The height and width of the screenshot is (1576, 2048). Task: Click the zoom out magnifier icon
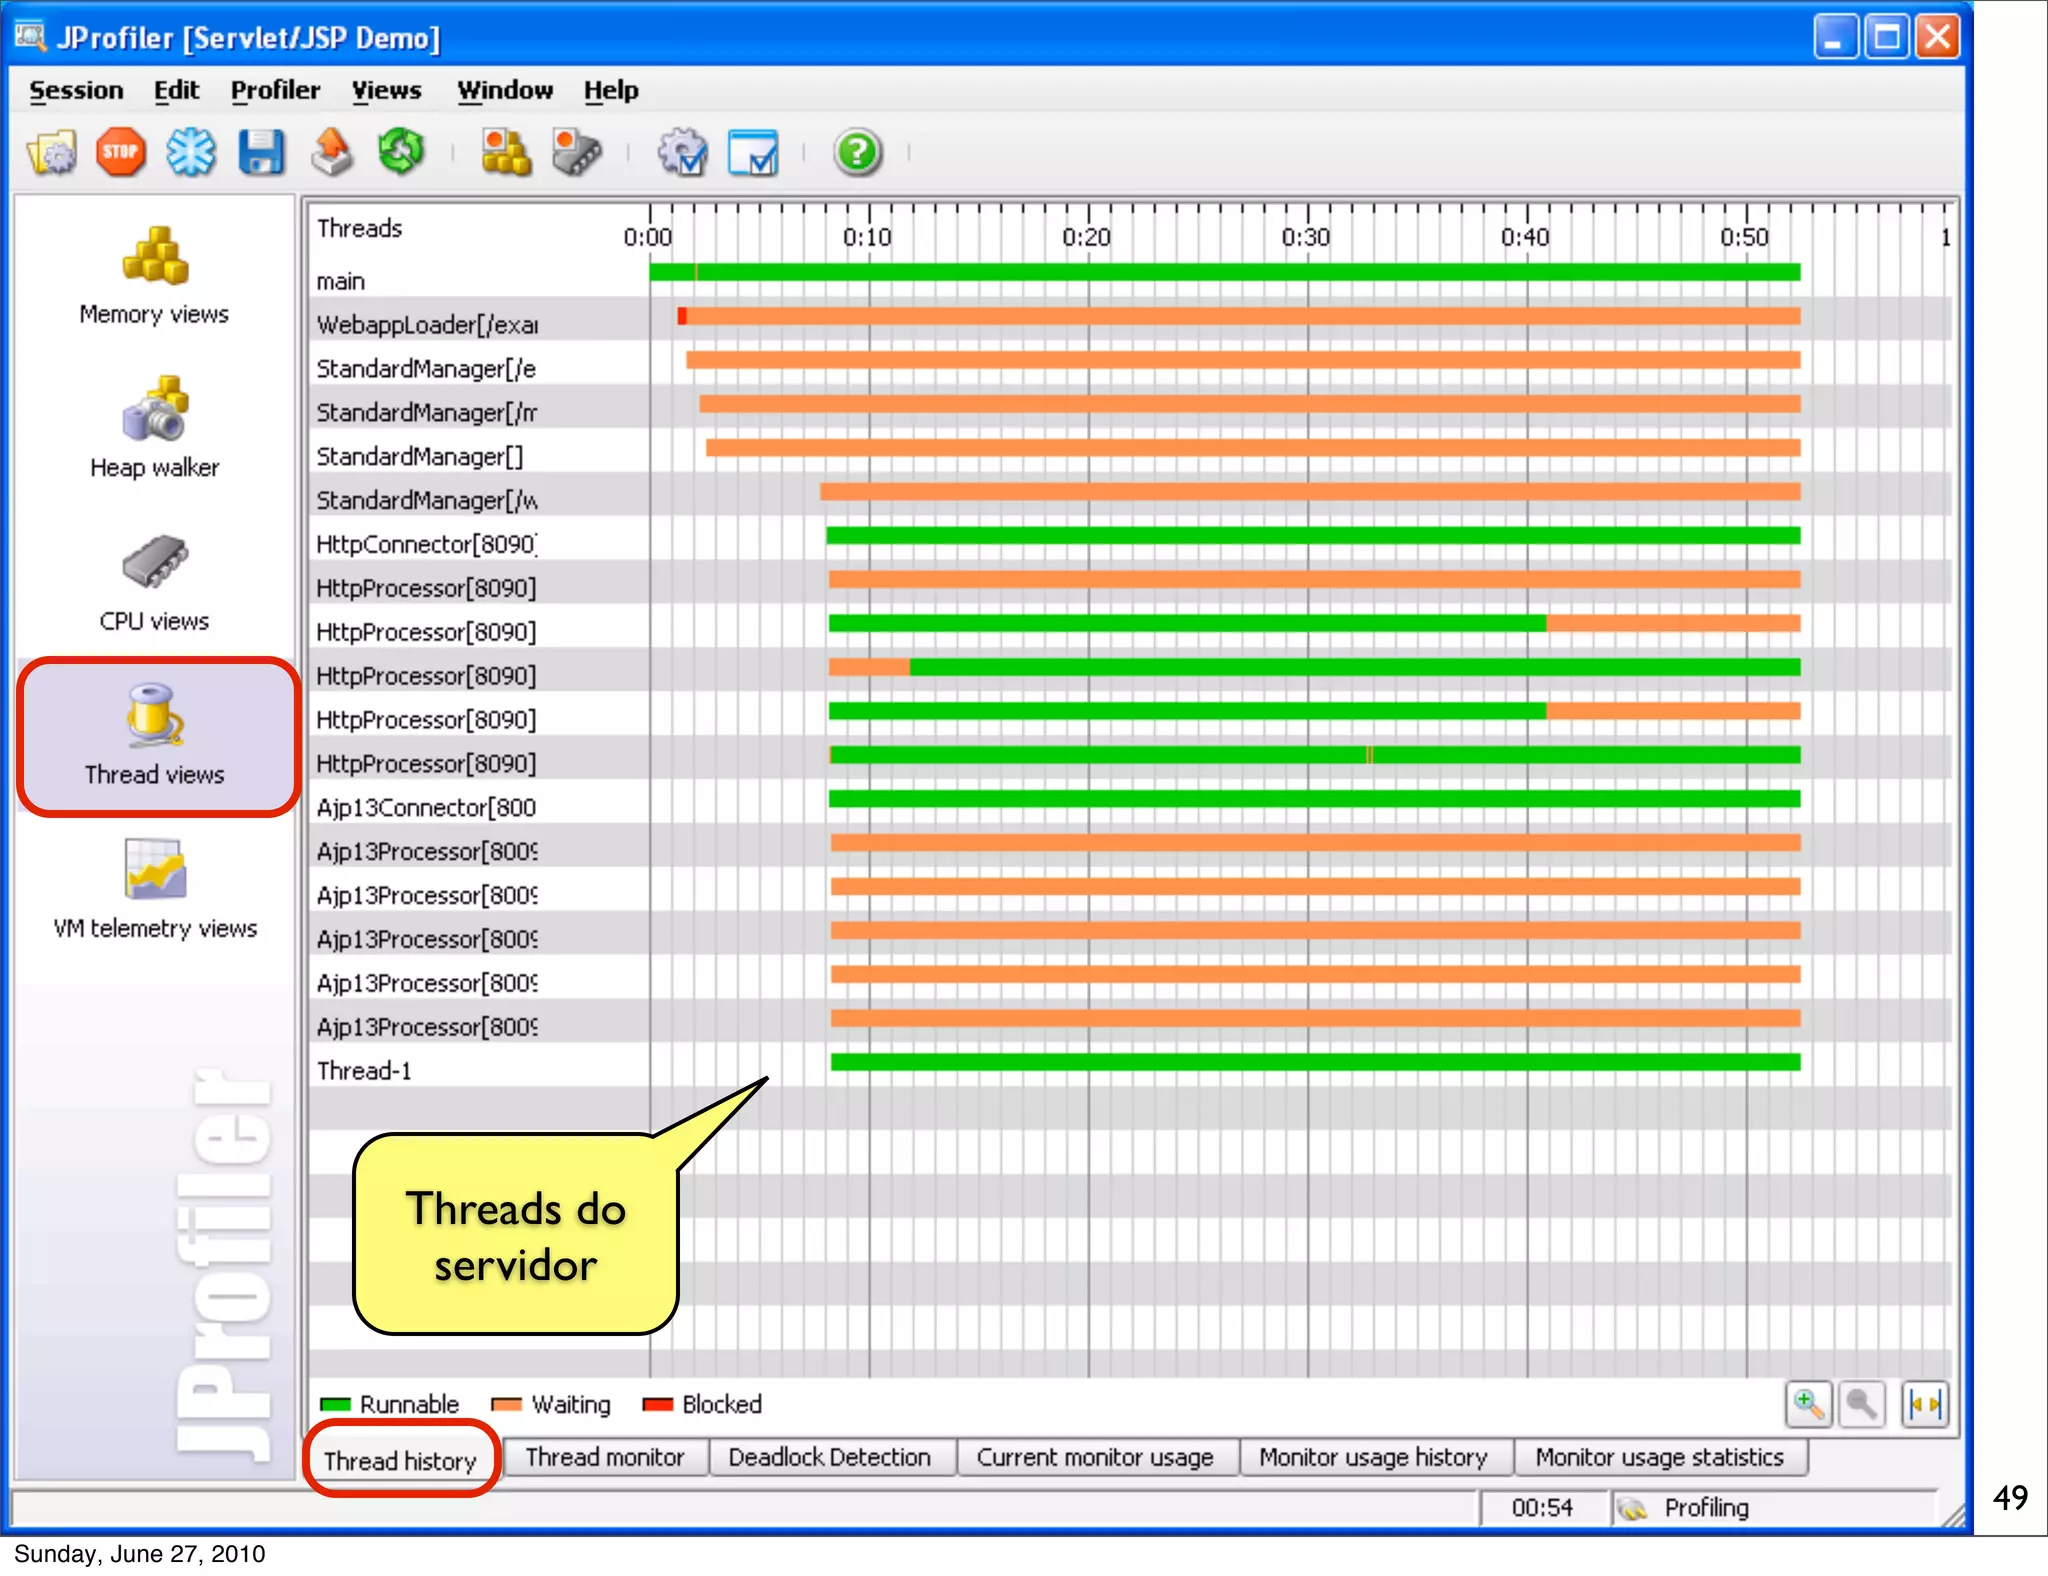1861,1405
